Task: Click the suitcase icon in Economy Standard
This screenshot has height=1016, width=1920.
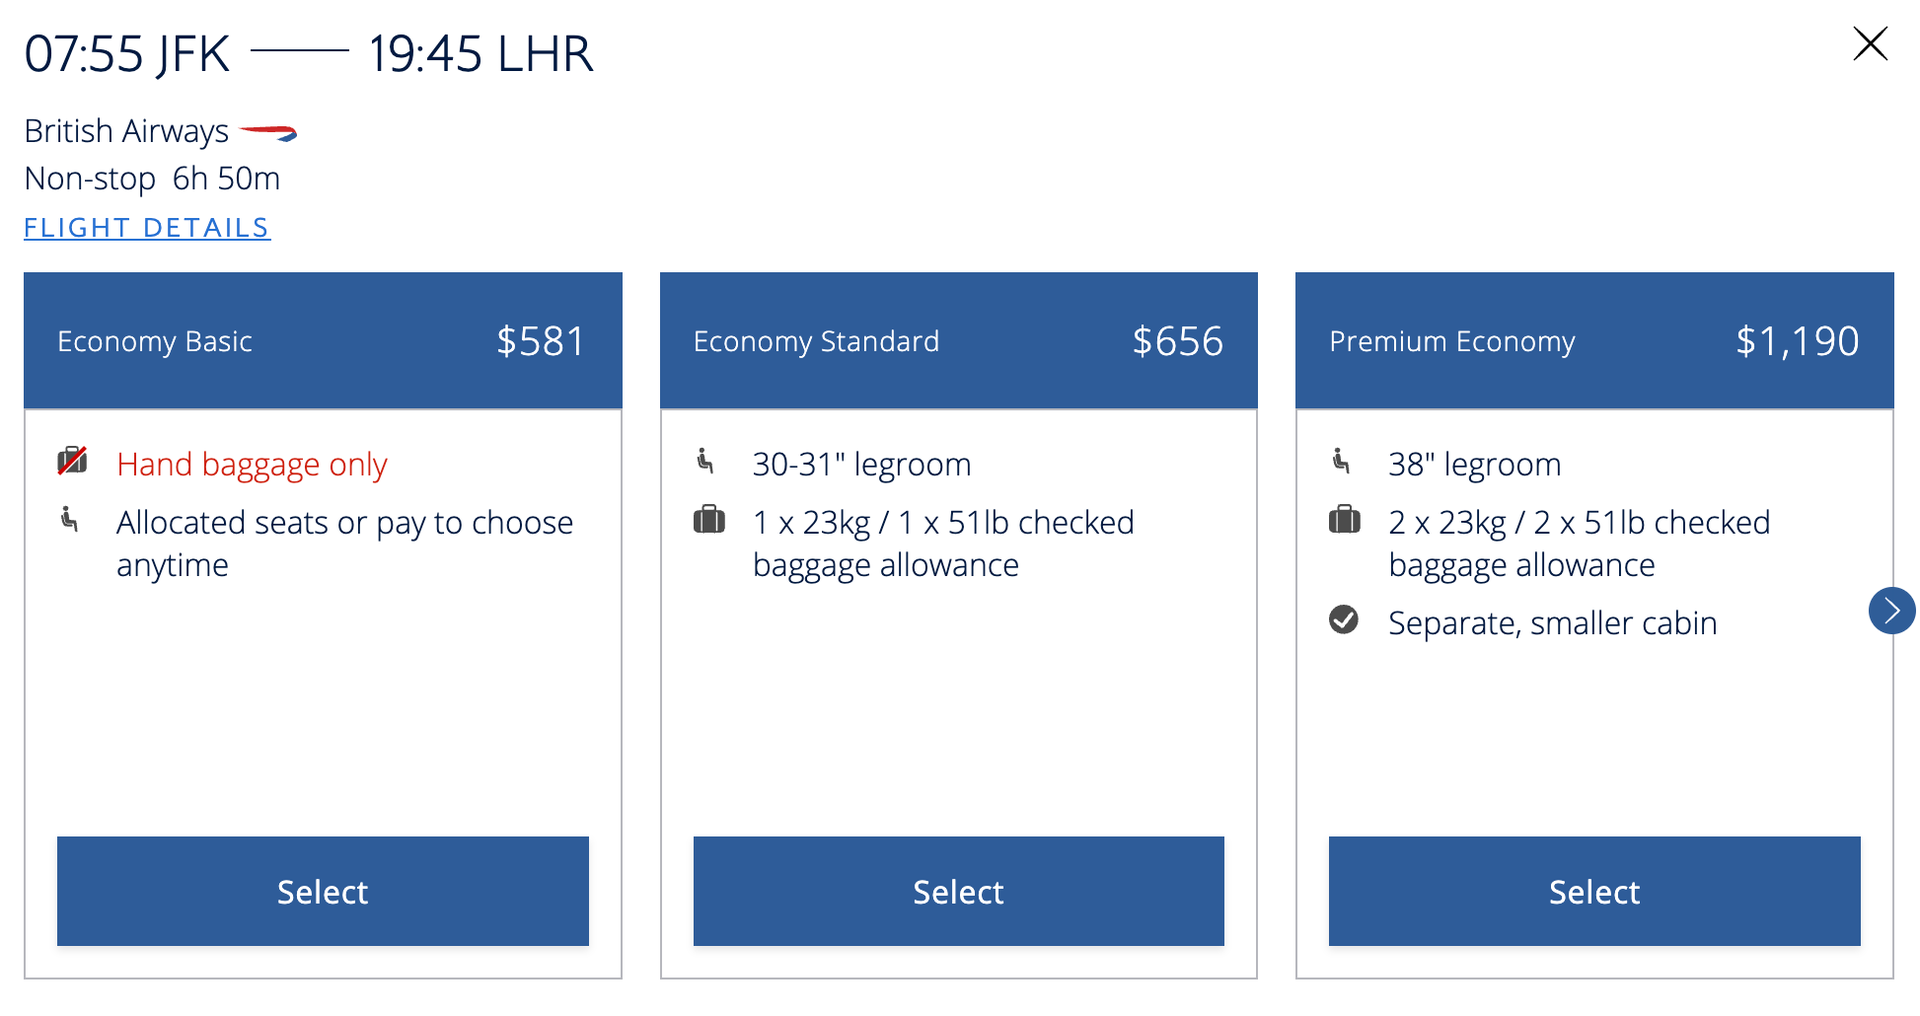Action: pyautogui.click(x=709, y=521)
